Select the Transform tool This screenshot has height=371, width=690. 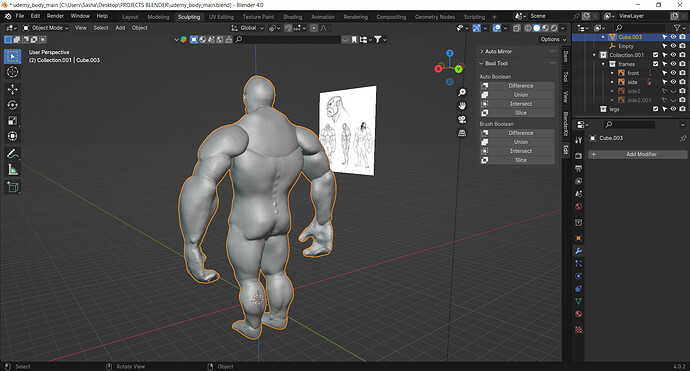coord(12,136)
